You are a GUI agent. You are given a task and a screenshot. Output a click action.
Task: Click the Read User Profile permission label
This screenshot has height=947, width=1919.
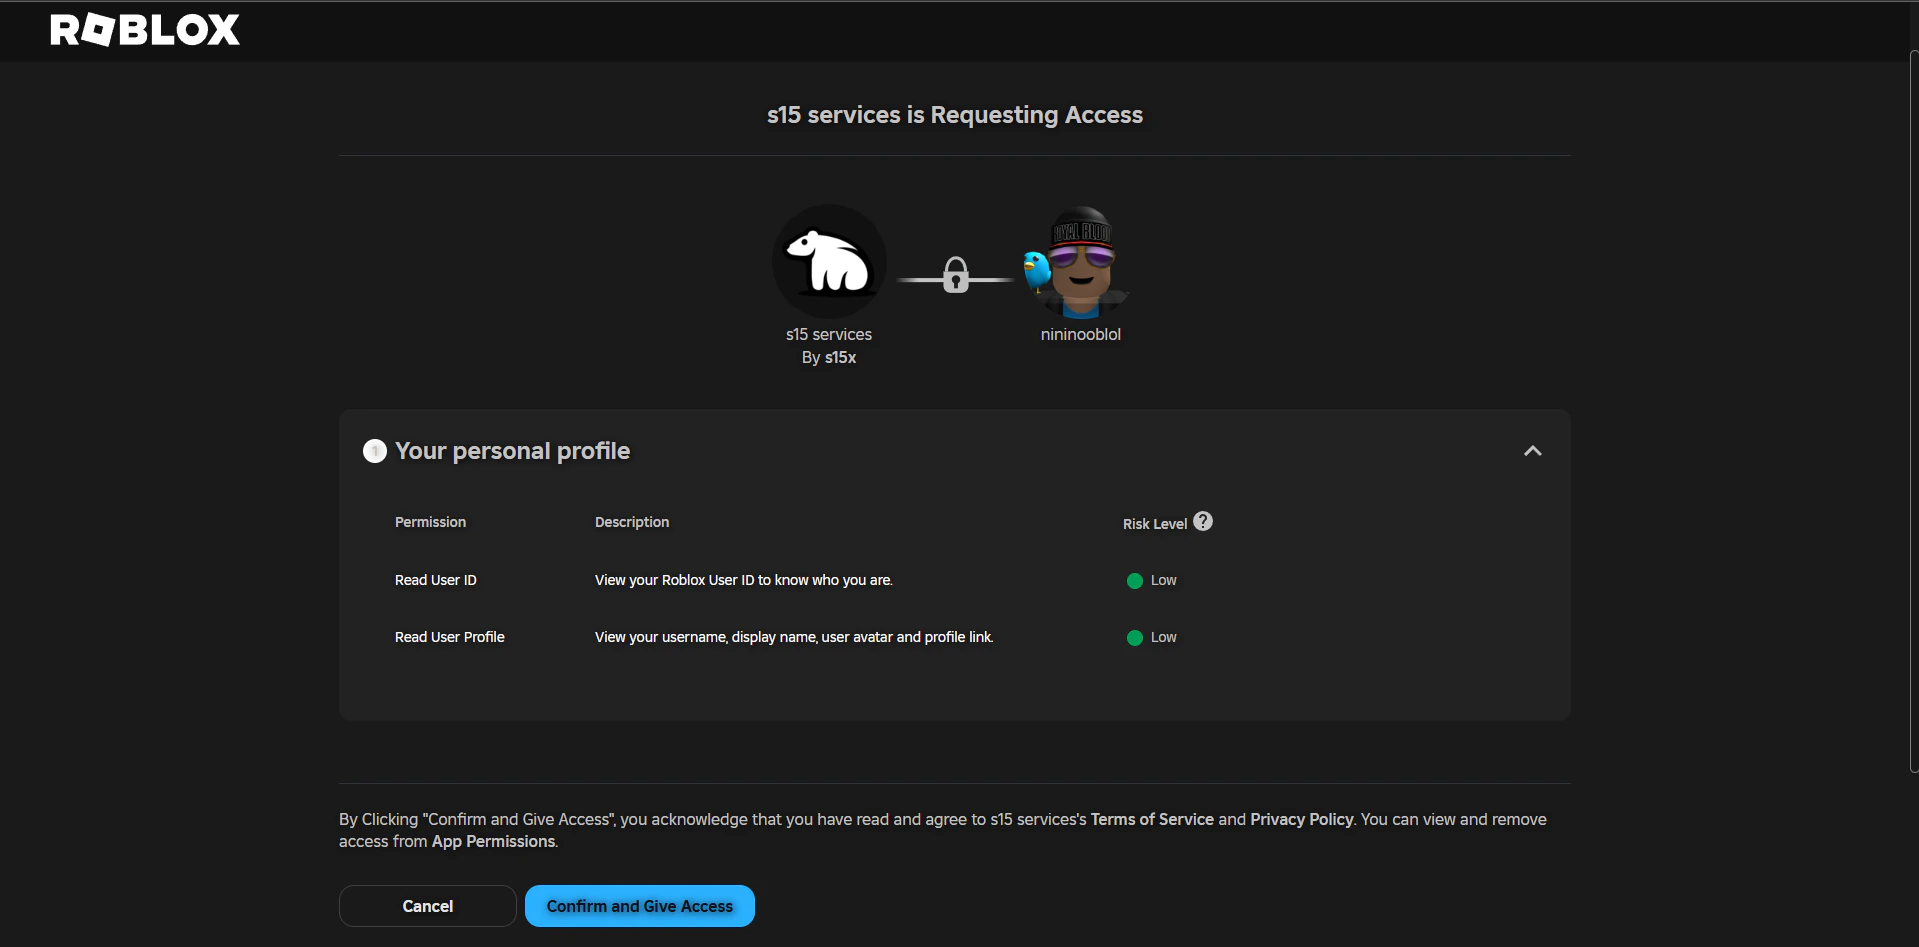click(x=450, y=637)
